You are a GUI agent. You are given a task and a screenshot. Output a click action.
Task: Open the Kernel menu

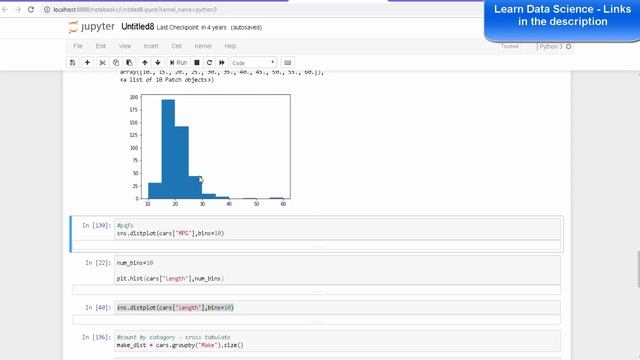(x=203, y=46)
